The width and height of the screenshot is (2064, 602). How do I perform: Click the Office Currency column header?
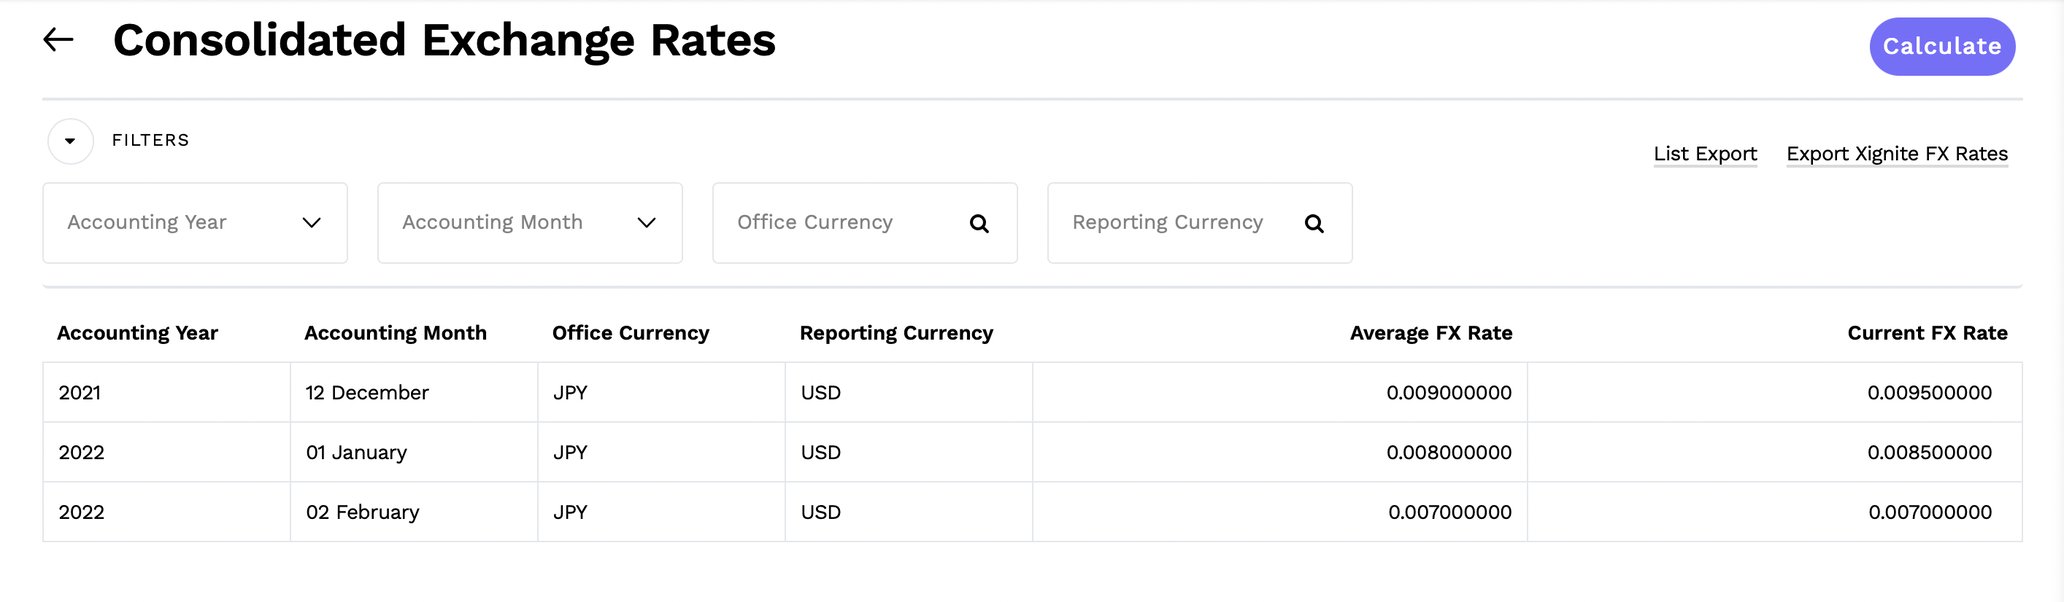(630, 333)
